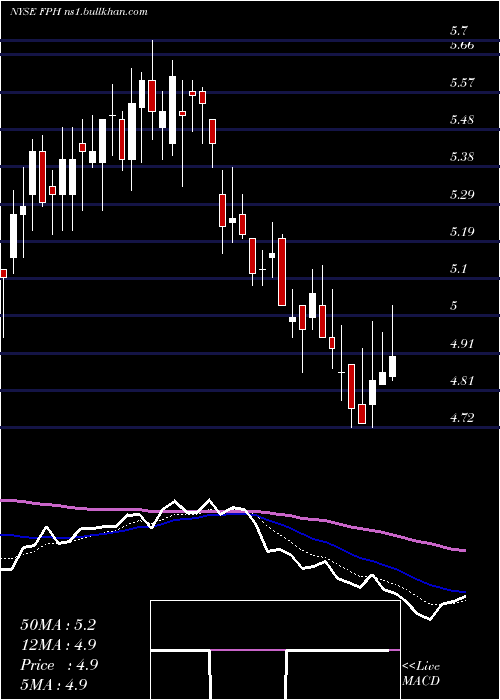The image size is (500, 700).
Task: Click the <<Live MACD label
Action: [x=421, y=673]
